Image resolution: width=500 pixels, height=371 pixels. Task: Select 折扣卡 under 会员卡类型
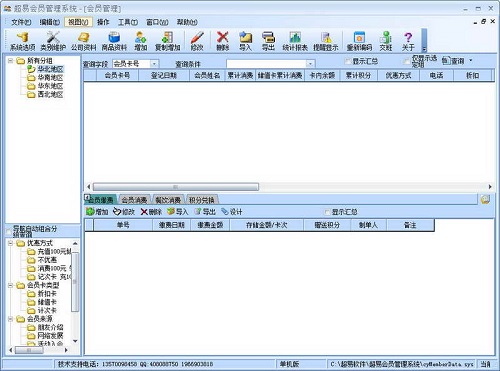[x=47, y=294]
